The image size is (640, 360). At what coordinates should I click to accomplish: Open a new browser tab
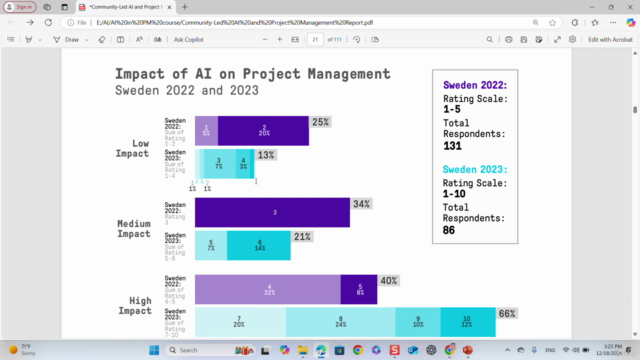coord(184,7)
